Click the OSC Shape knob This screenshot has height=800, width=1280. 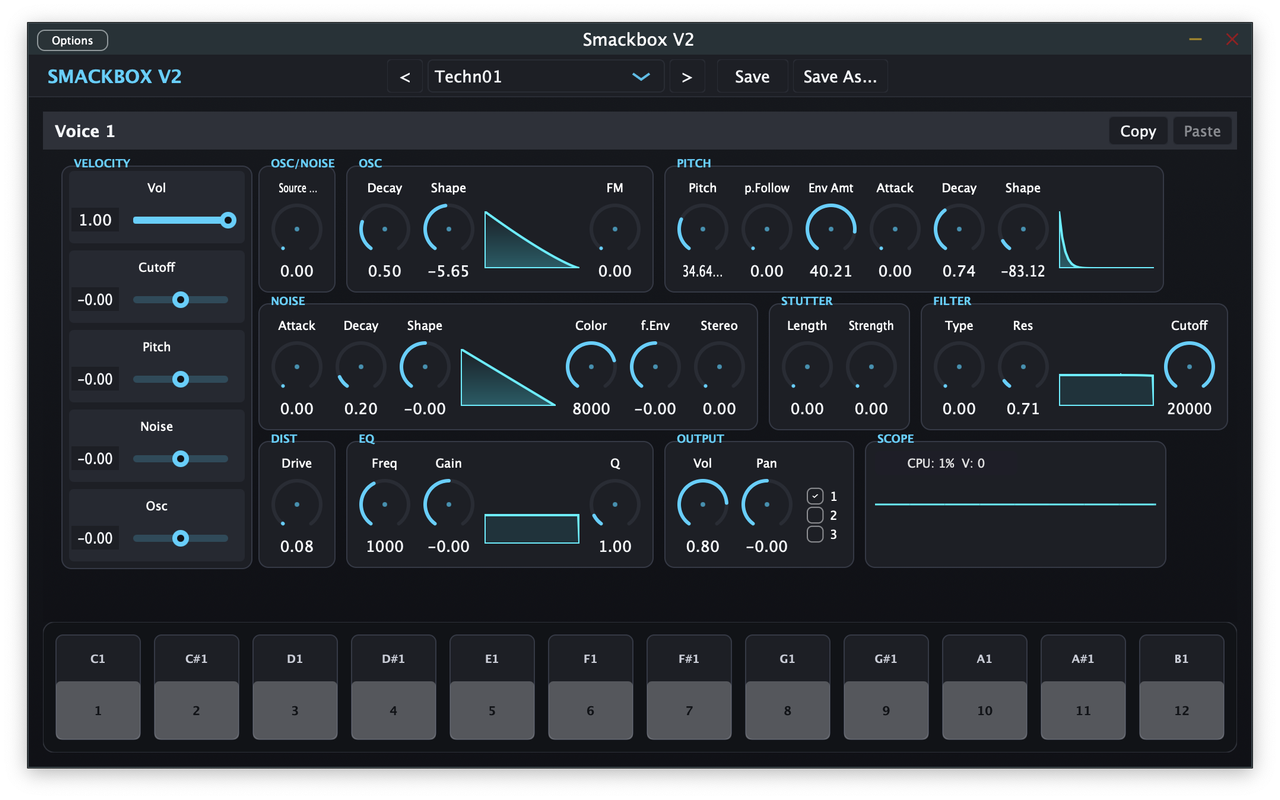point(449,229)
